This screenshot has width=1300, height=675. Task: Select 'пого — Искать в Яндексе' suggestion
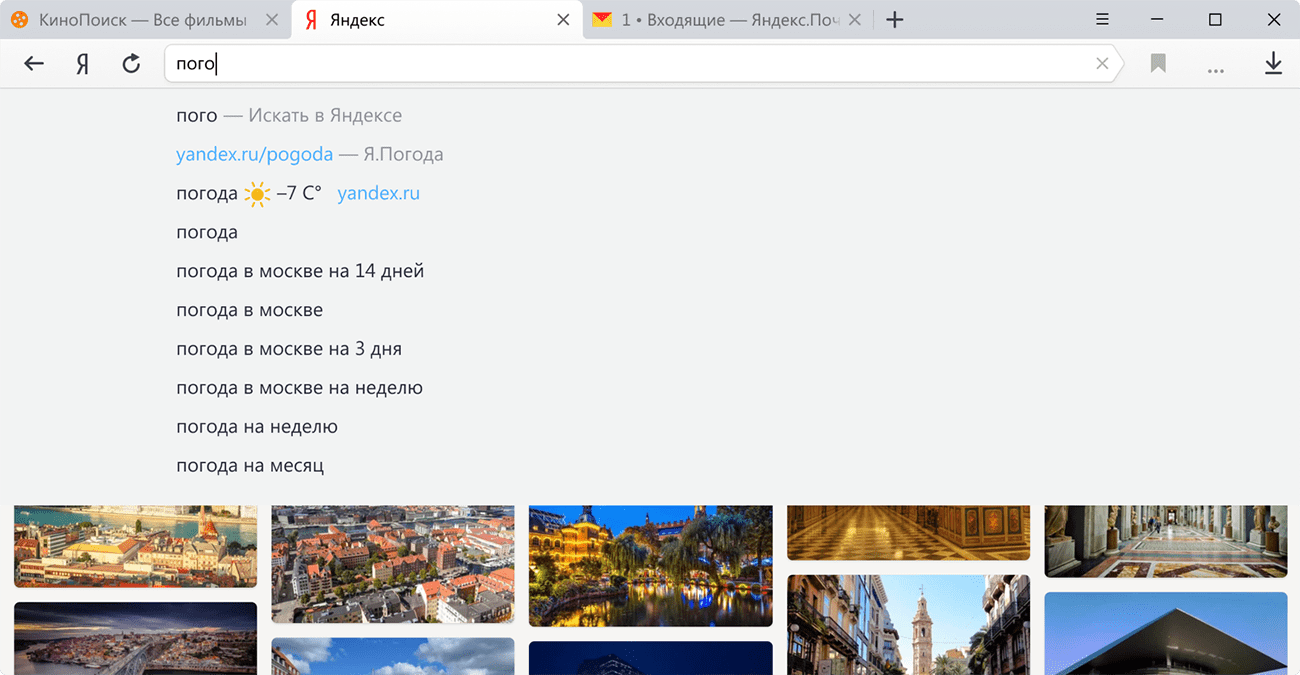tap(289, 115)
